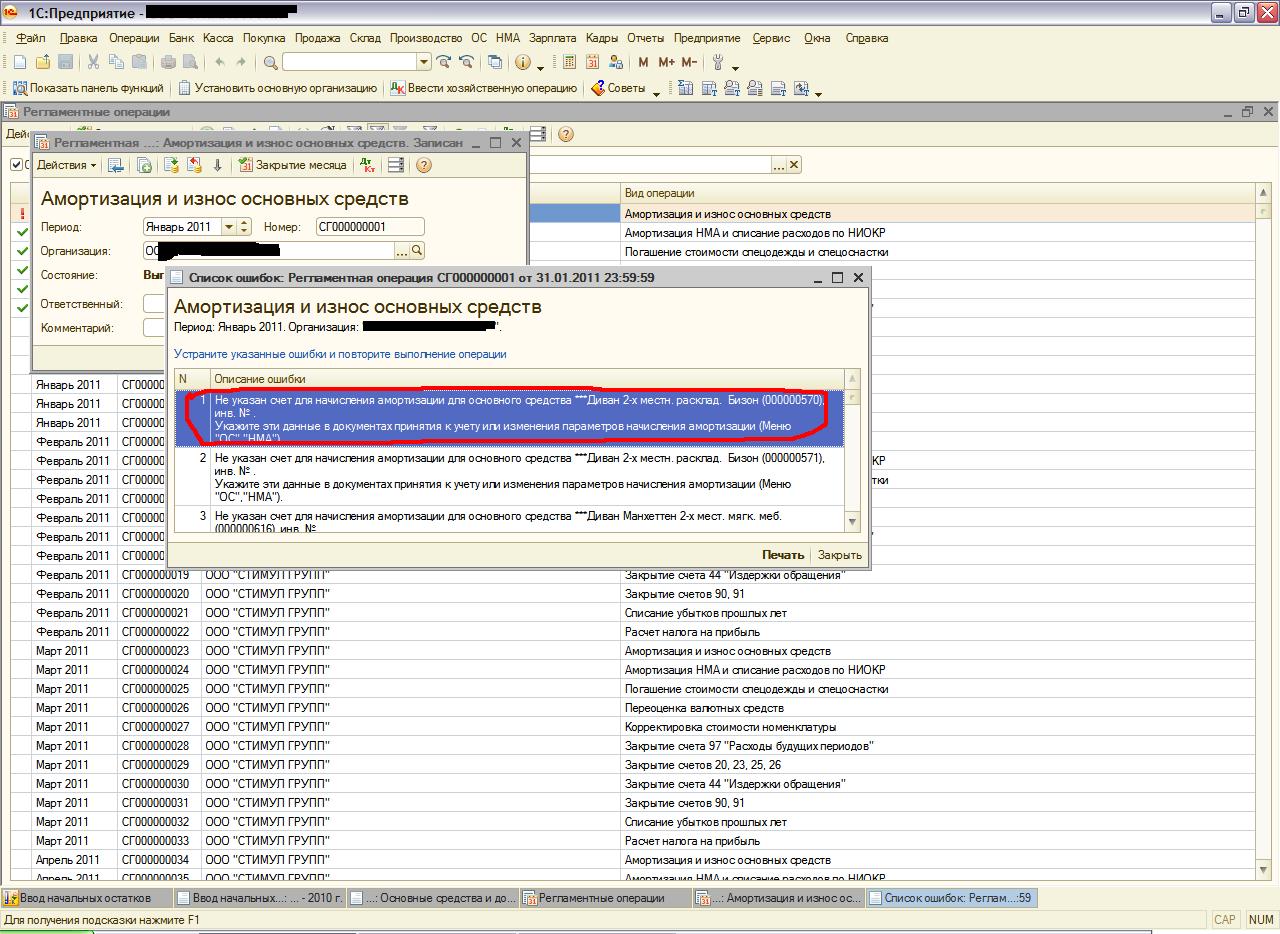Click the cut (scissors) icon
This screenshot has width=1280, height=934.
(93, 62)
